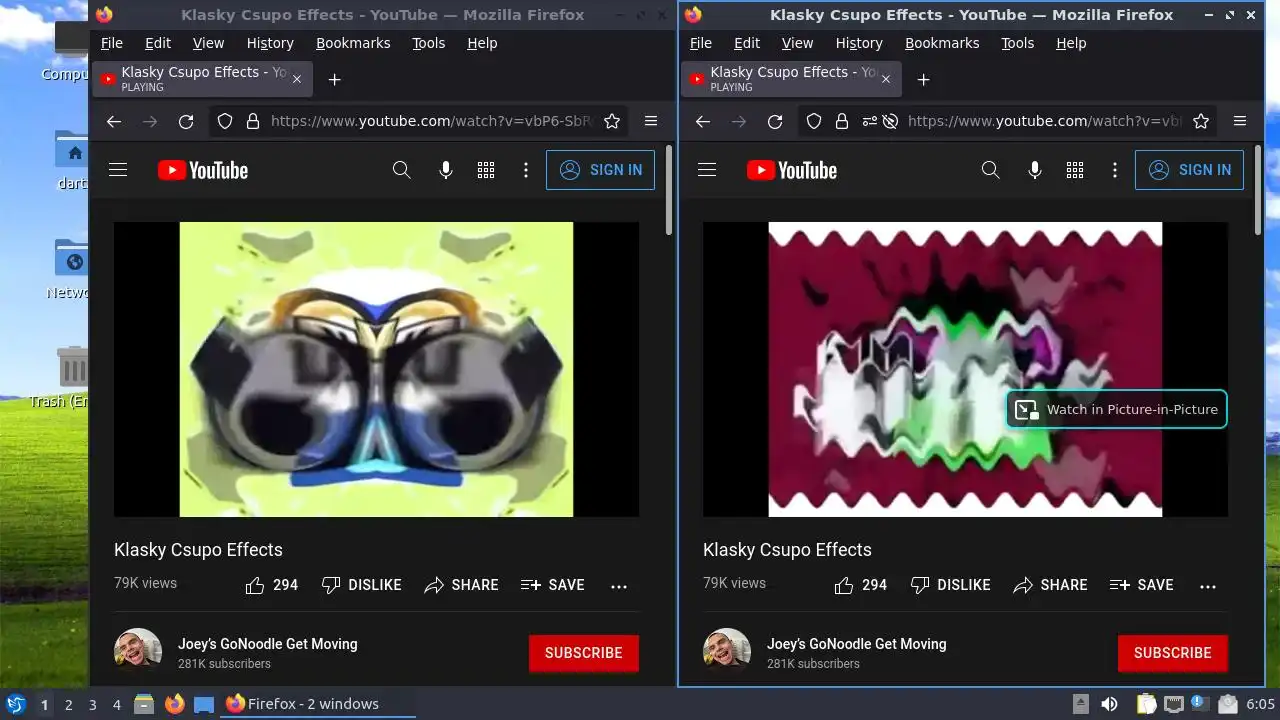Launch Firefox from taskbar quick launcher

174,704
